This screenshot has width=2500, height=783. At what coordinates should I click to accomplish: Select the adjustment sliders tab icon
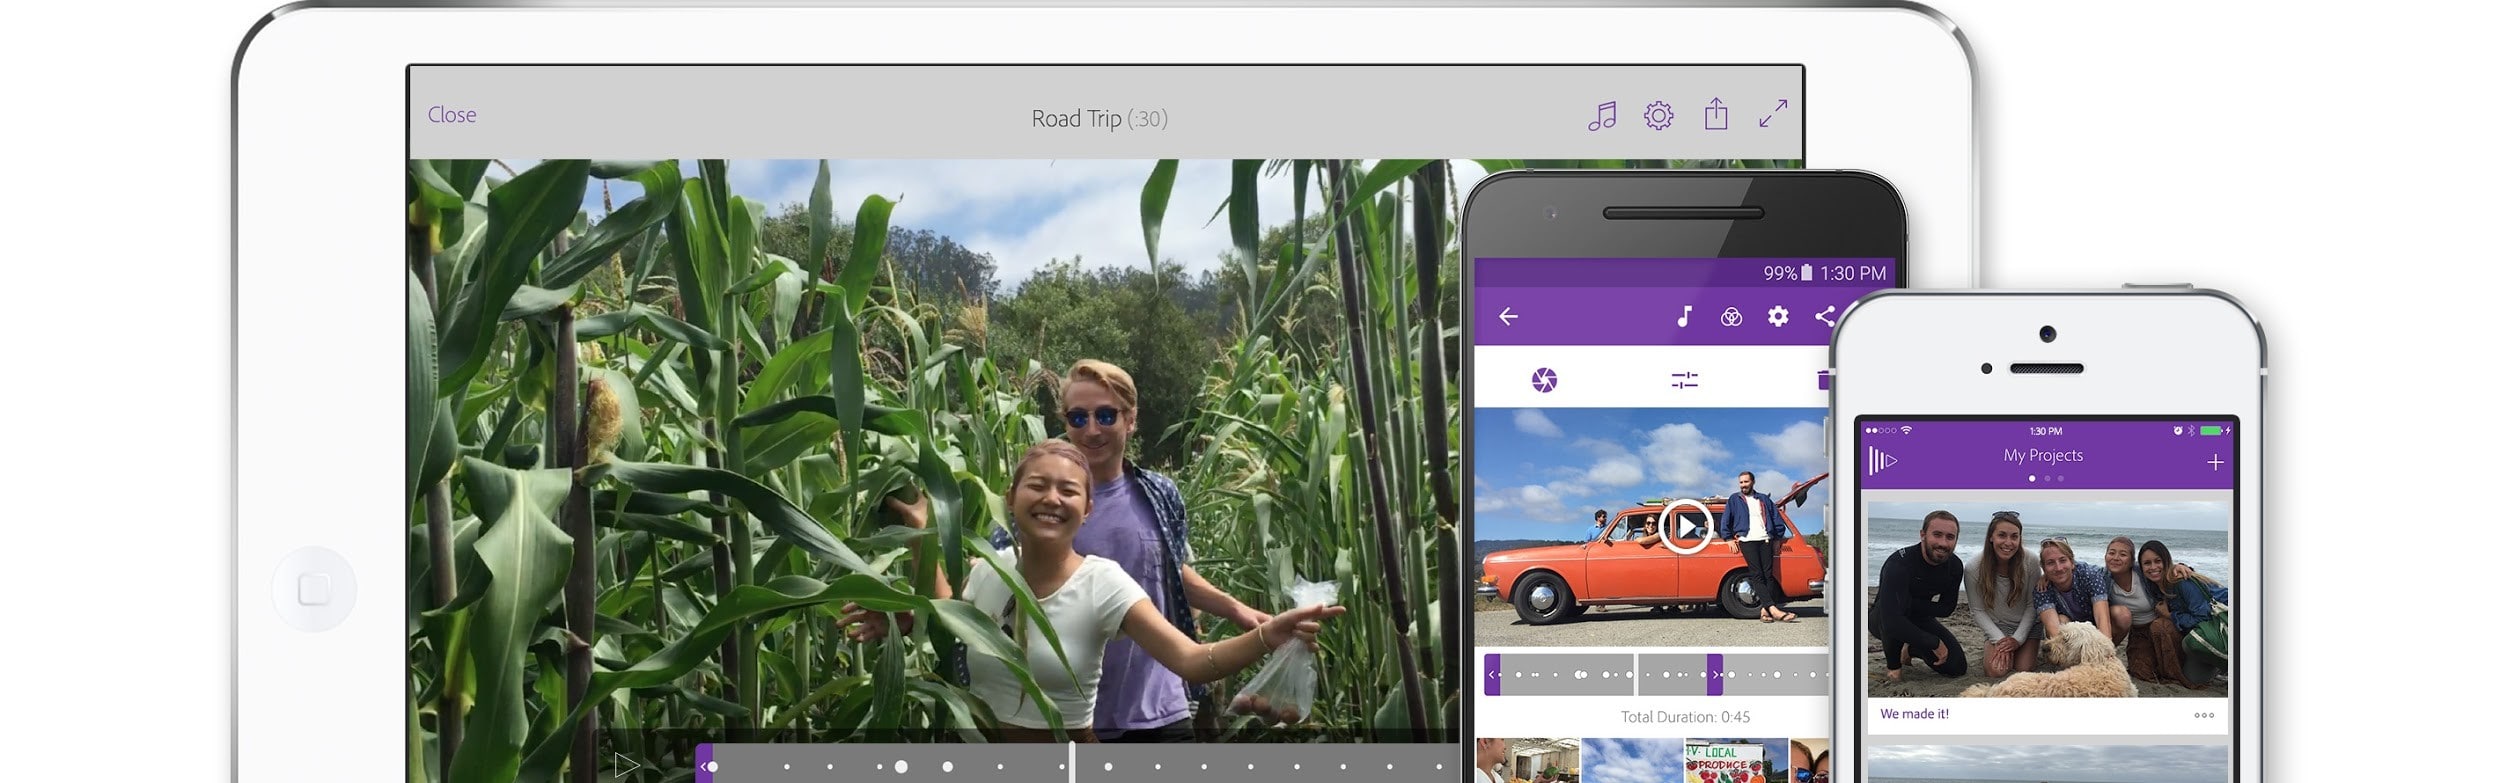[1684, 380]
